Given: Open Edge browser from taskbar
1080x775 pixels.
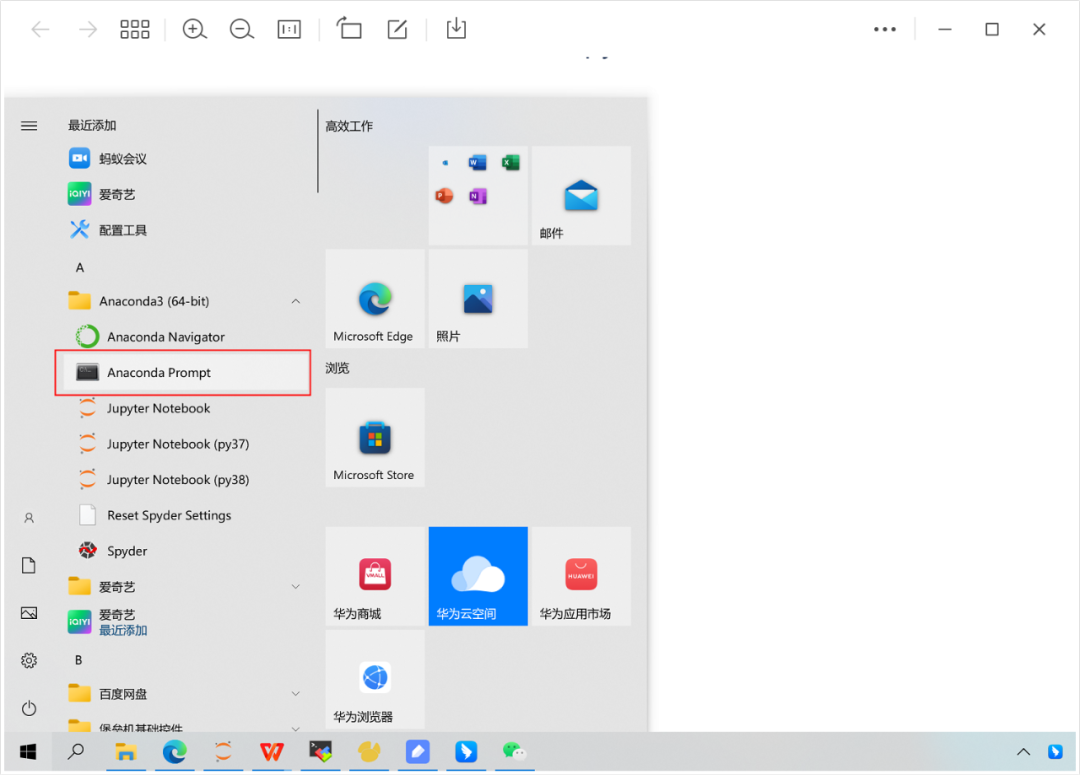Looking at the screenshot, I should pyautogui.click(x=174, y=752).
